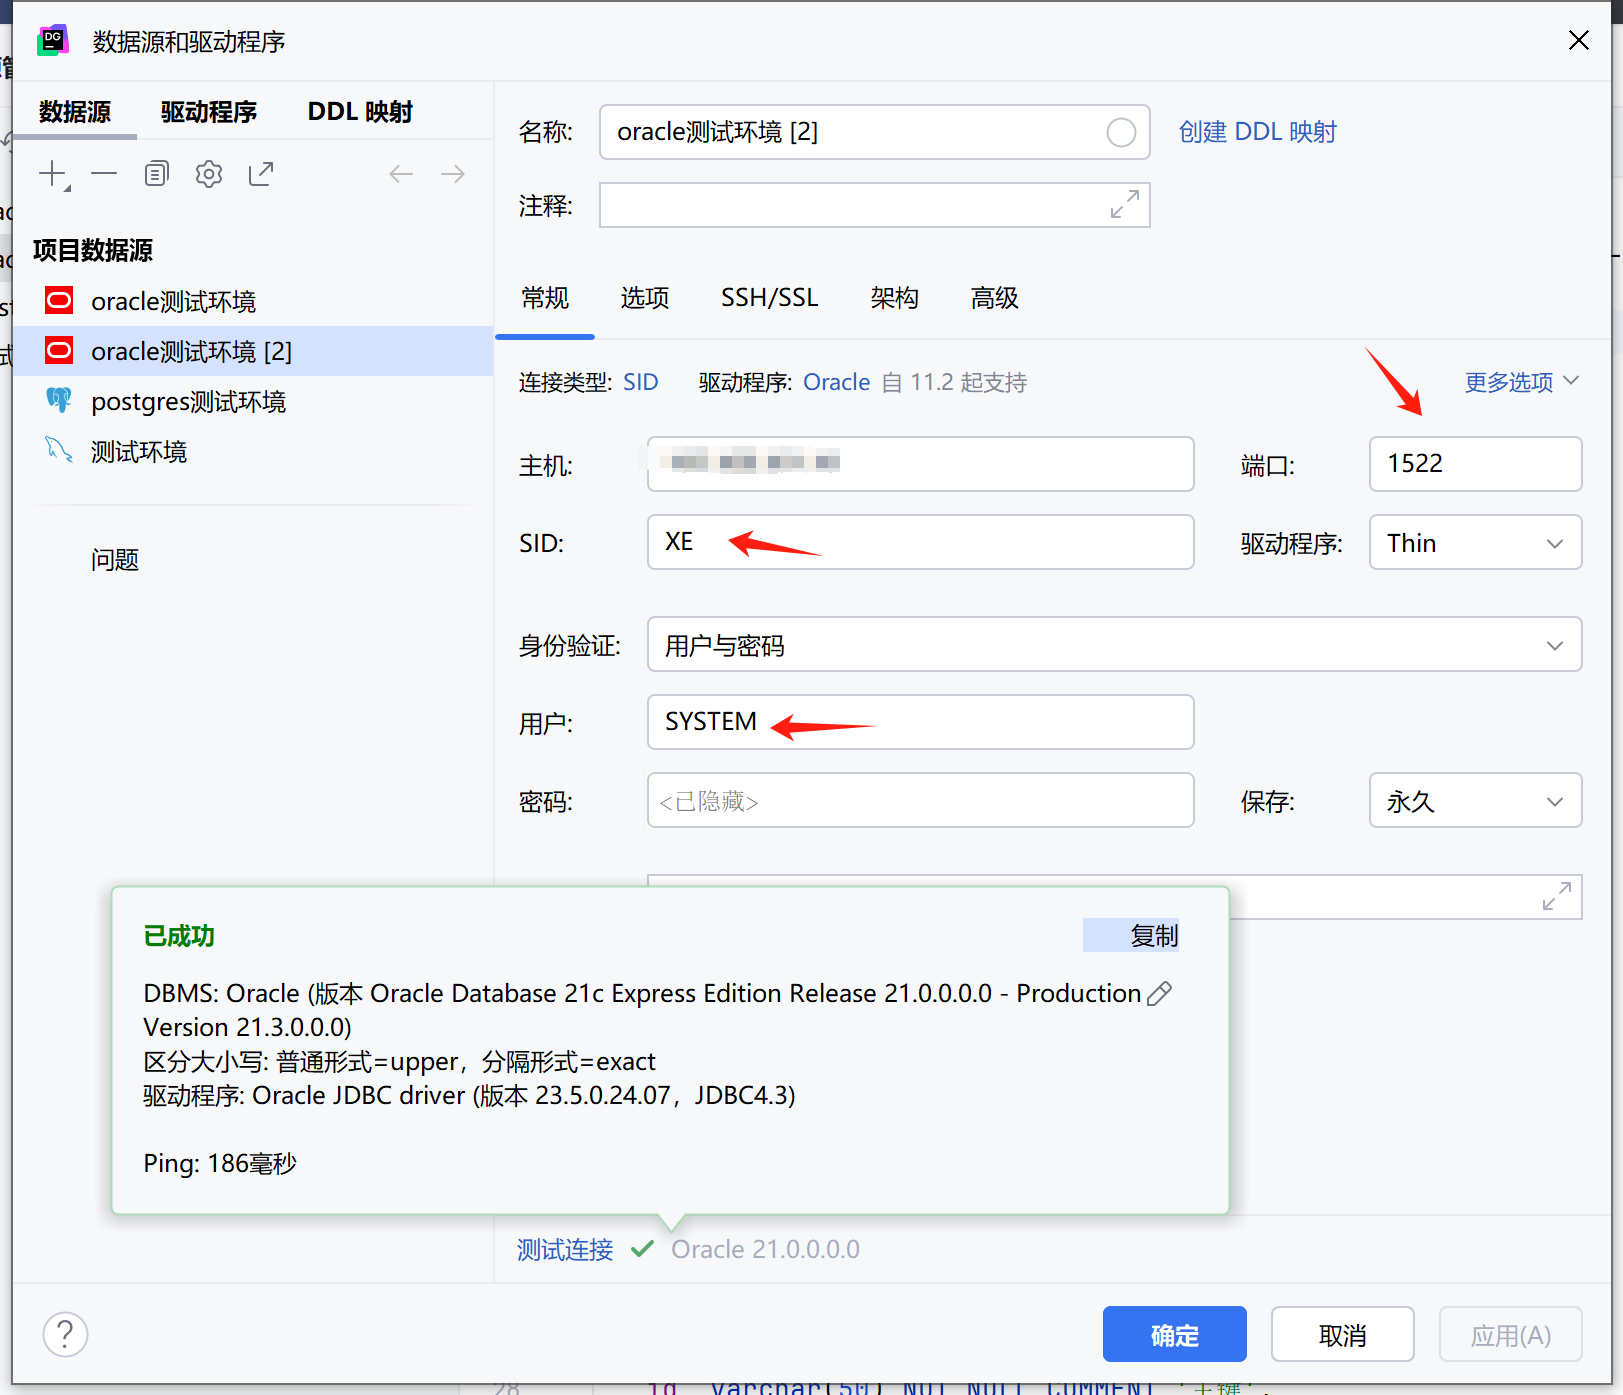
Task: Click the 测试连接 link
Action: (565, 1249)
